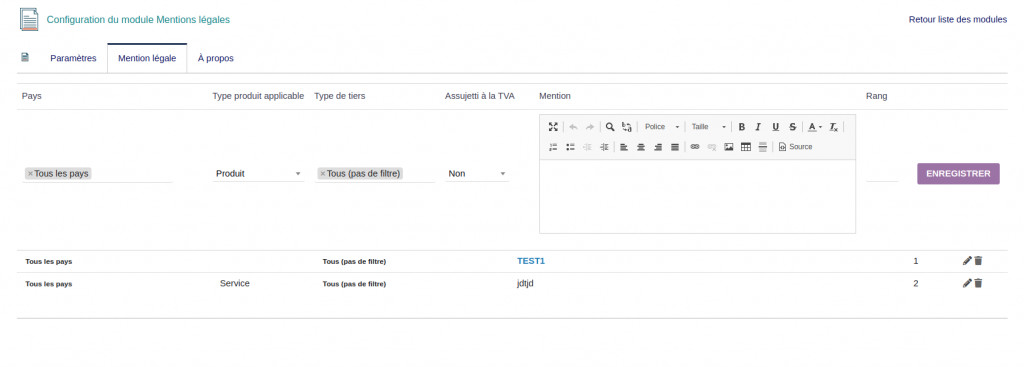The height and width of the screenshot is (367, 1024).
Task: Remove the 'Tous (pas de filtre)' tag
Action: click(323, 174)
